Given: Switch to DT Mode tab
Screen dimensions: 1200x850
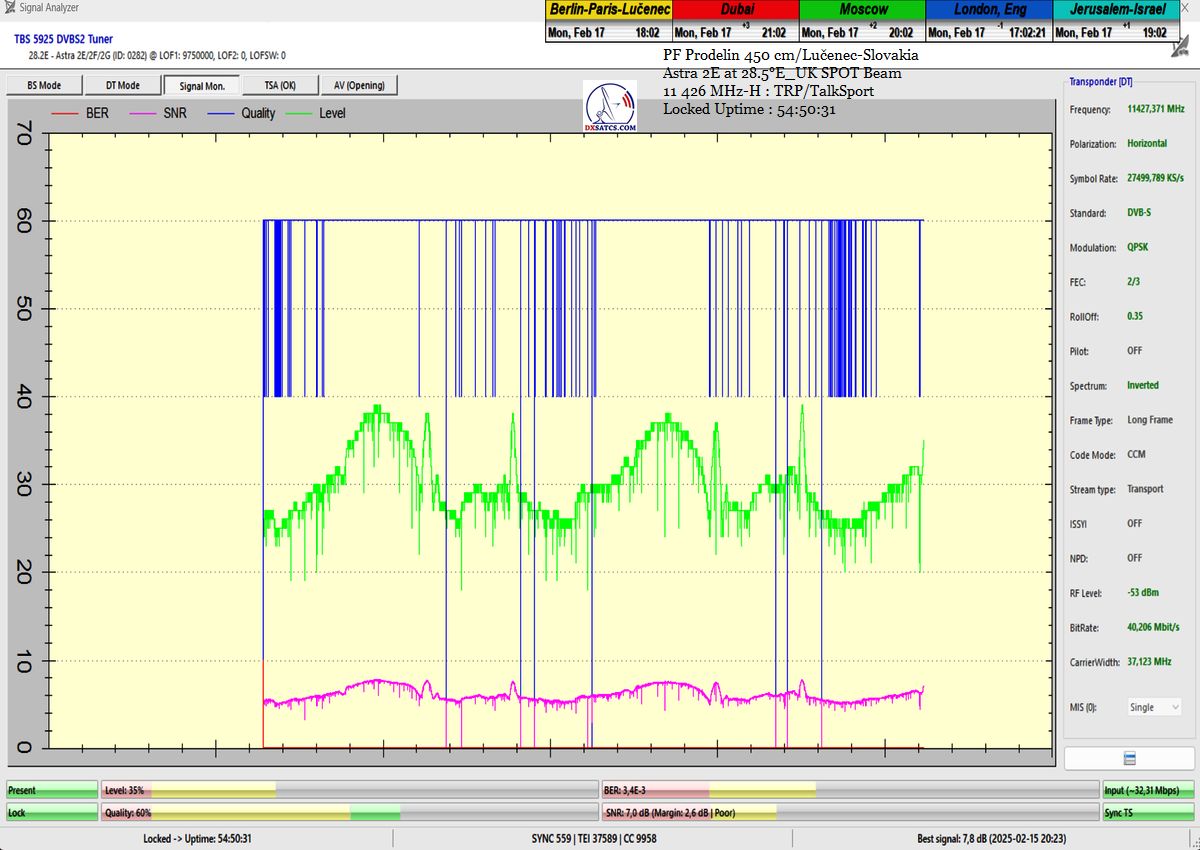Looking at the screenshot, I should point(122,86).
